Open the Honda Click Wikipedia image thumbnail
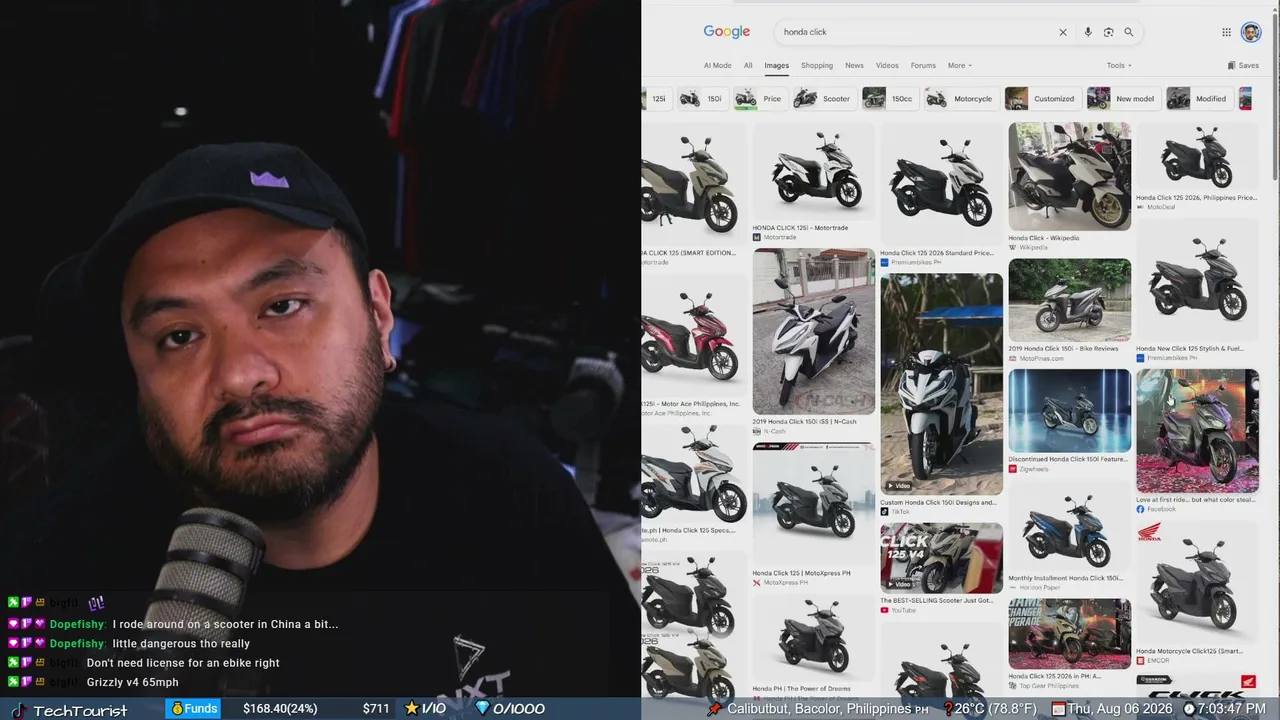 pos(1069,176)
